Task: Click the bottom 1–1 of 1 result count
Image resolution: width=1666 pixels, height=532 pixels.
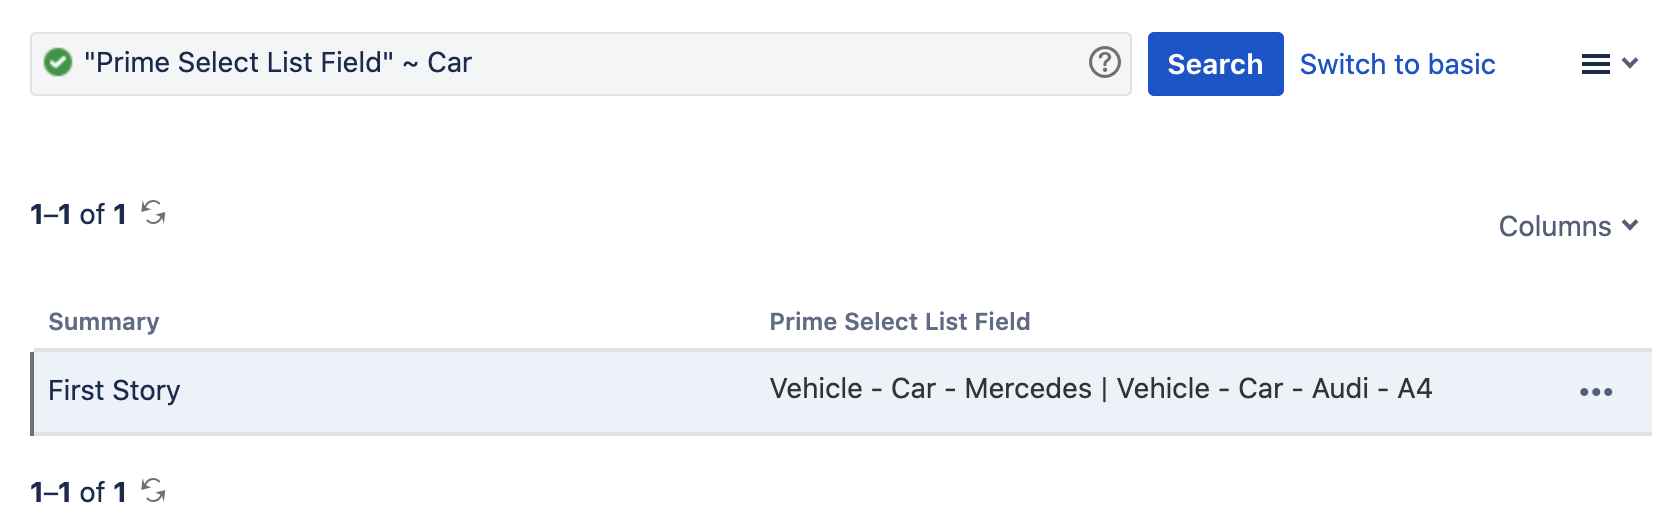Action: [78, 492]
